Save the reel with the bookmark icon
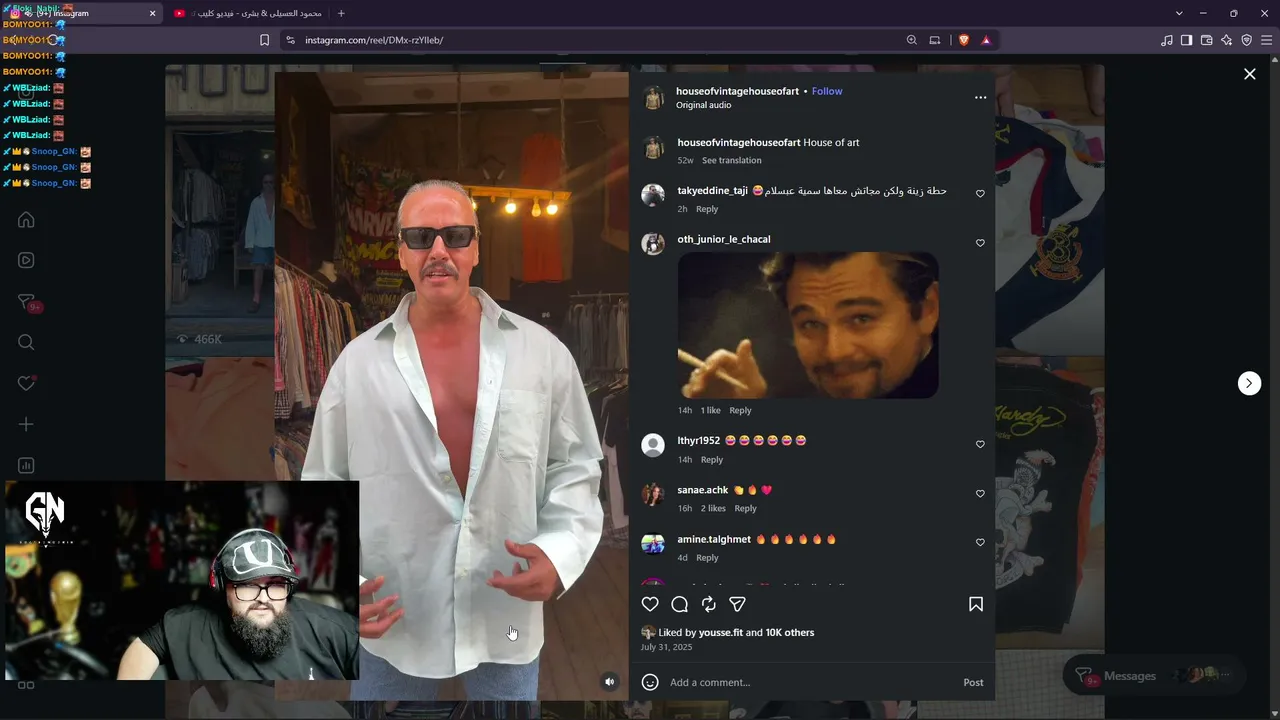 (976, 604)
